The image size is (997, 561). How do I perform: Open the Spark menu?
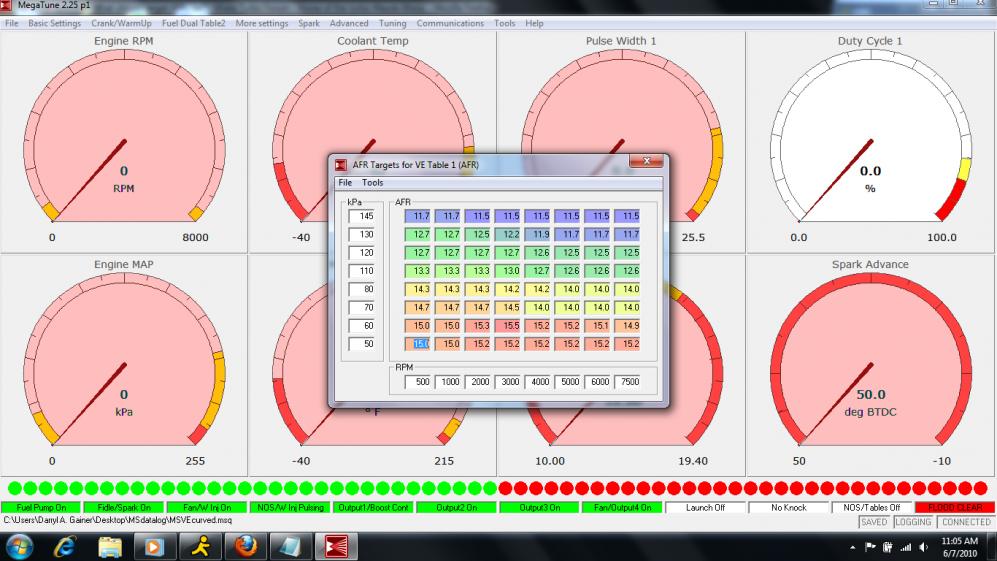tap(309, 24)
